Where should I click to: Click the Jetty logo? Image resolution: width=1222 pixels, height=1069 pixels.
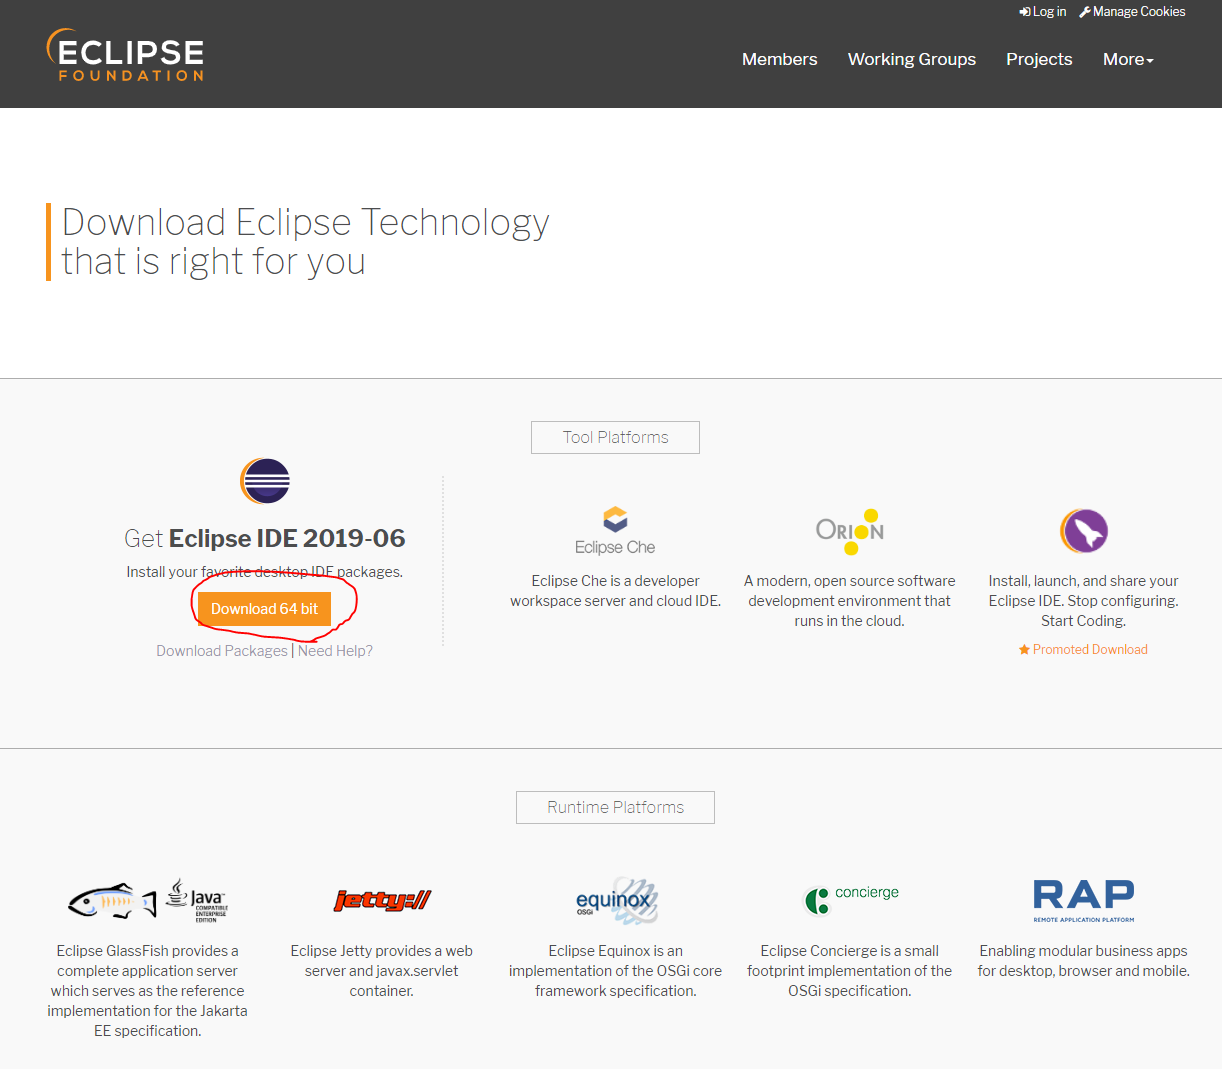(x=382, y=900)
